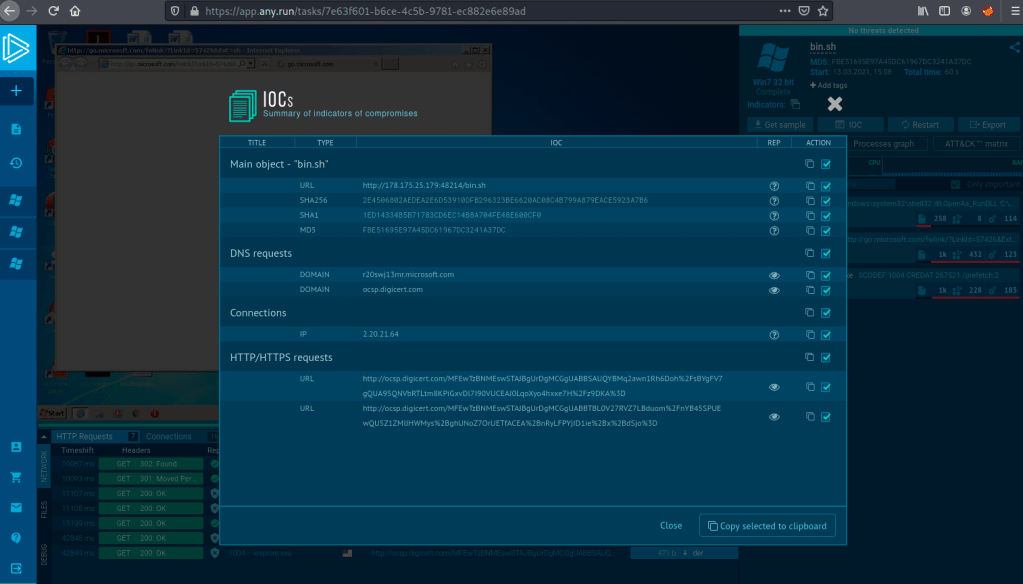View reputation of r20swj13mr.microsoft.com via eye icon
Image resolution: width=1023 pixels, height=584 pixels.
coord(773,274)
